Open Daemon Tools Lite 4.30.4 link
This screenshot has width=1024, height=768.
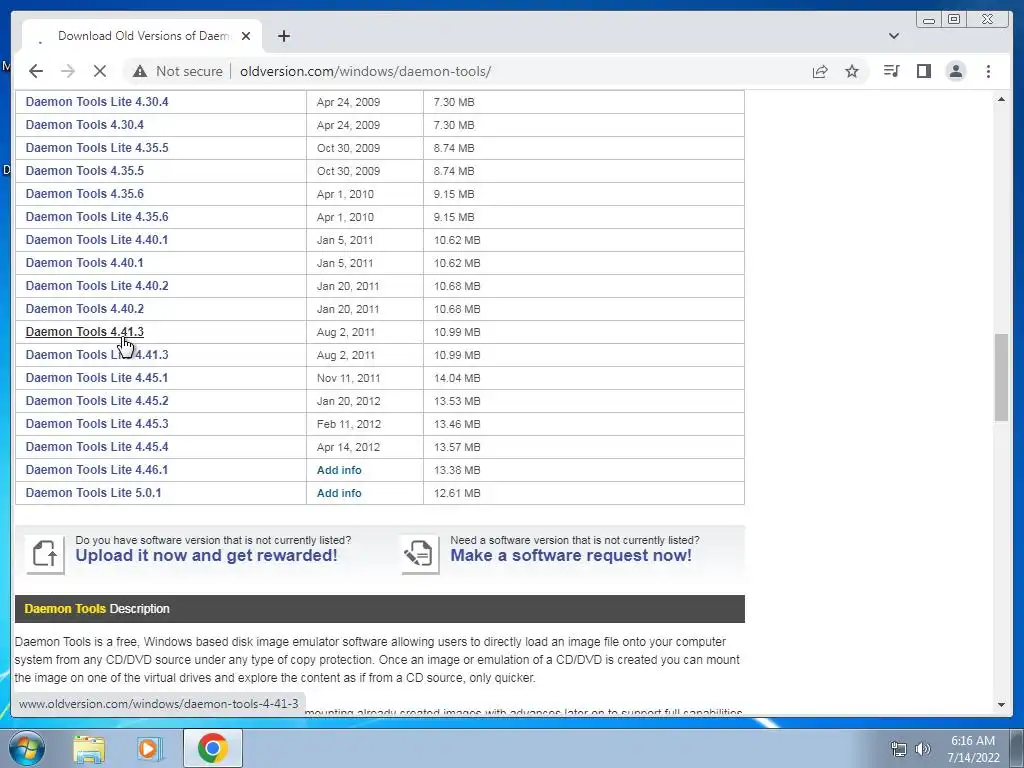click(x=97, y=102)
